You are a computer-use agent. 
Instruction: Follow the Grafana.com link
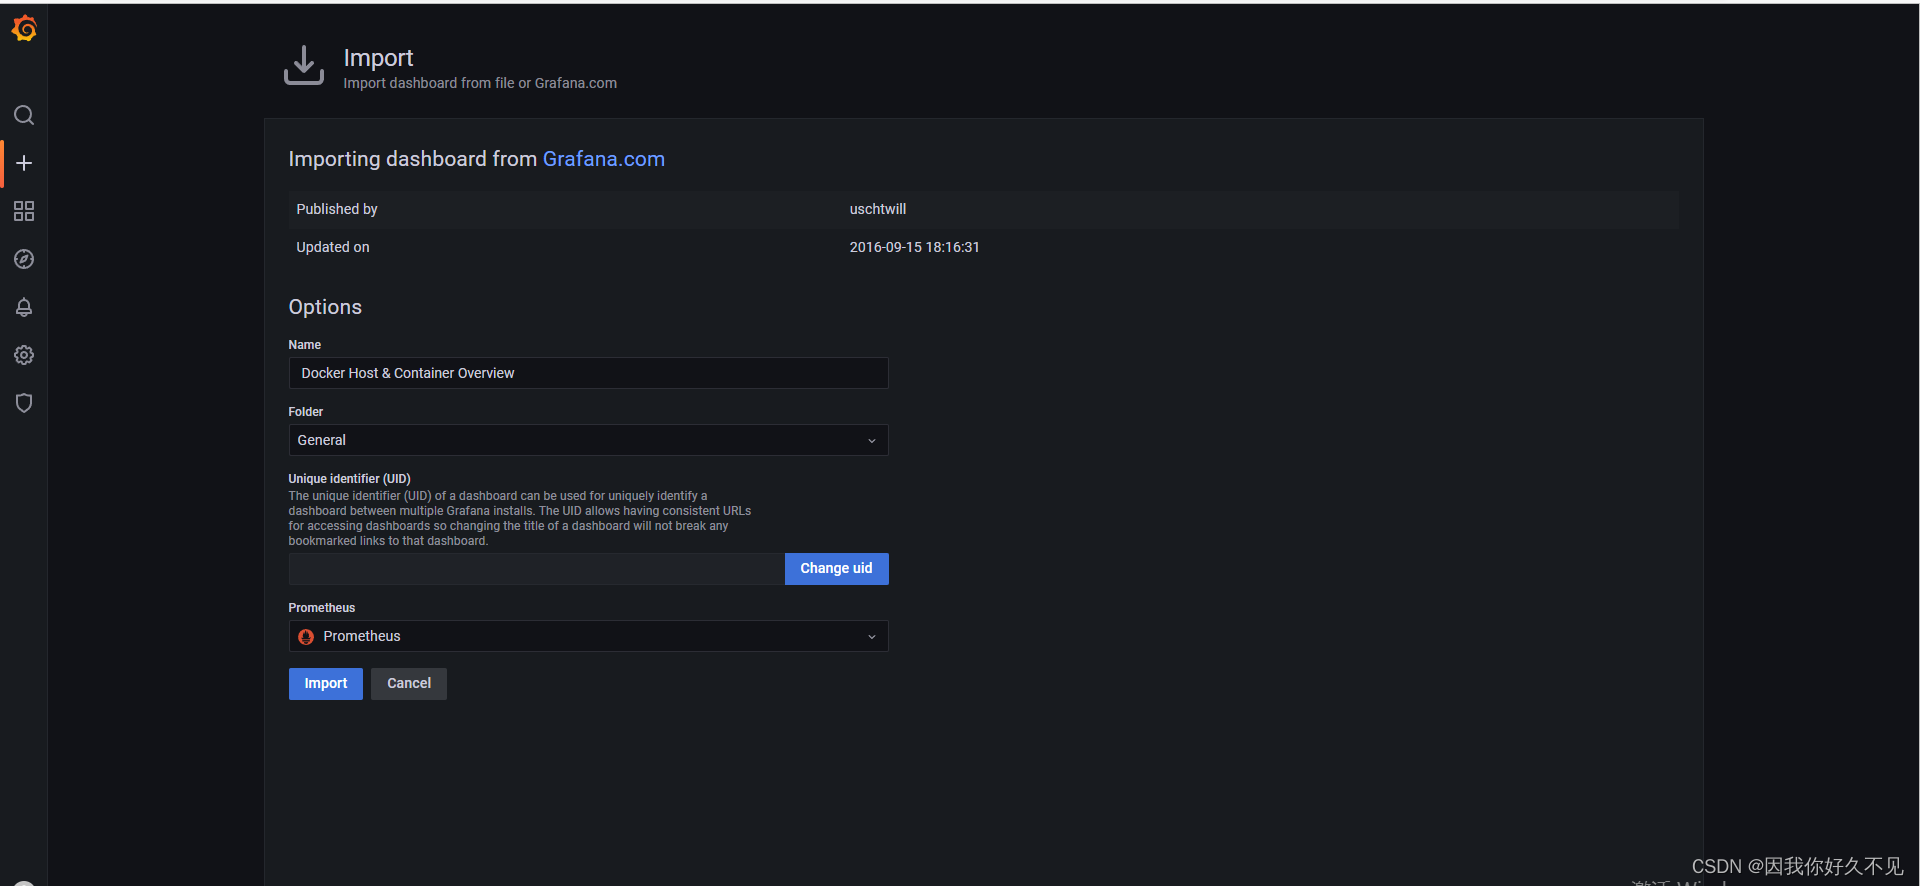[x=604, y=159]
